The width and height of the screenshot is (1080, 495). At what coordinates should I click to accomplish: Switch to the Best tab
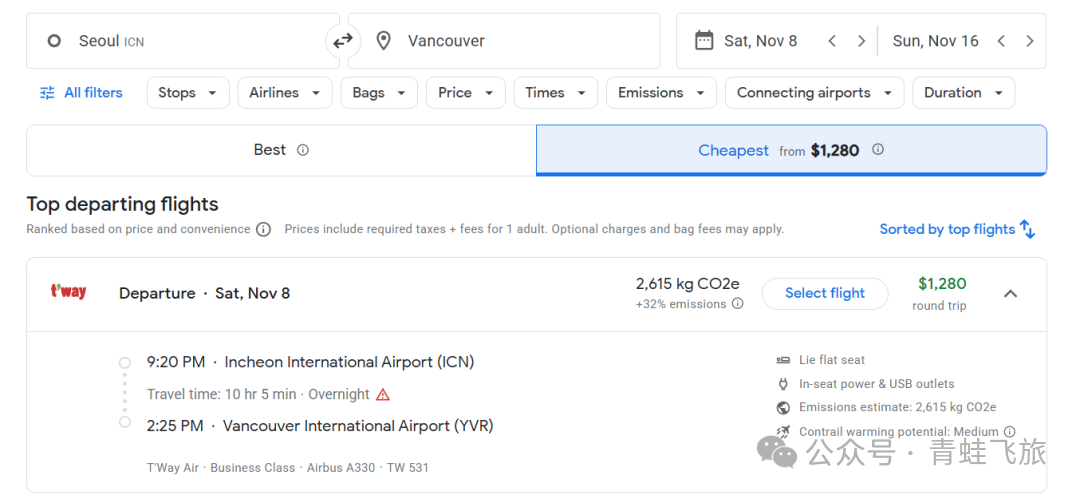(281, 150)
